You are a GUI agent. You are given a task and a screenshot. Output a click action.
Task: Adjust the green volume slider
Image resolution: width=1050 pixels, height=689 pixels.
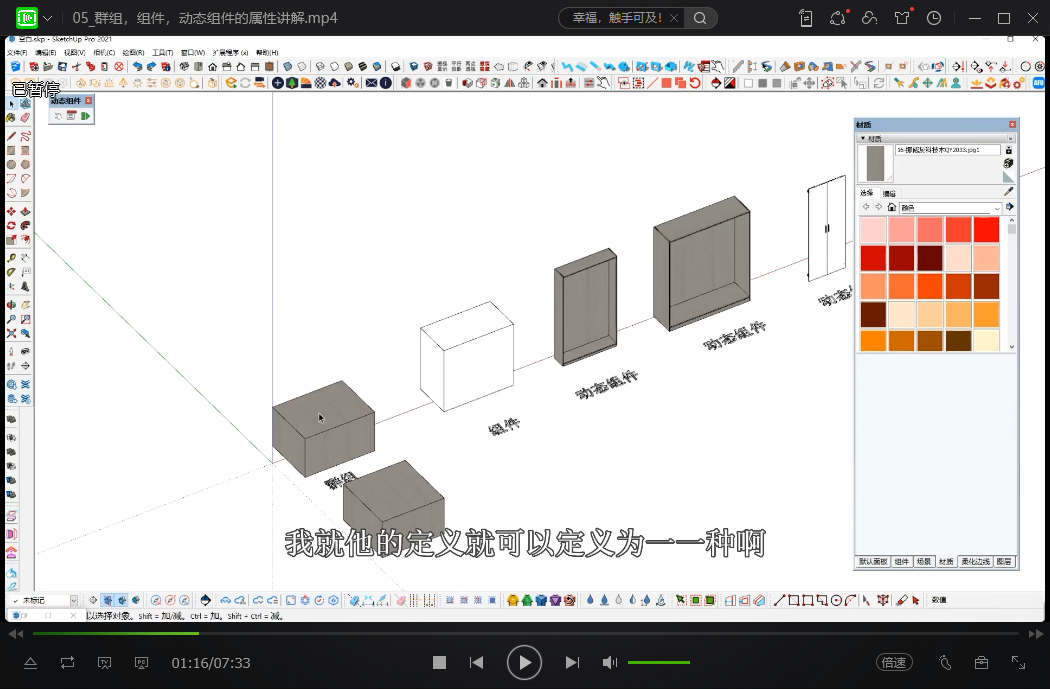[658, 662]
